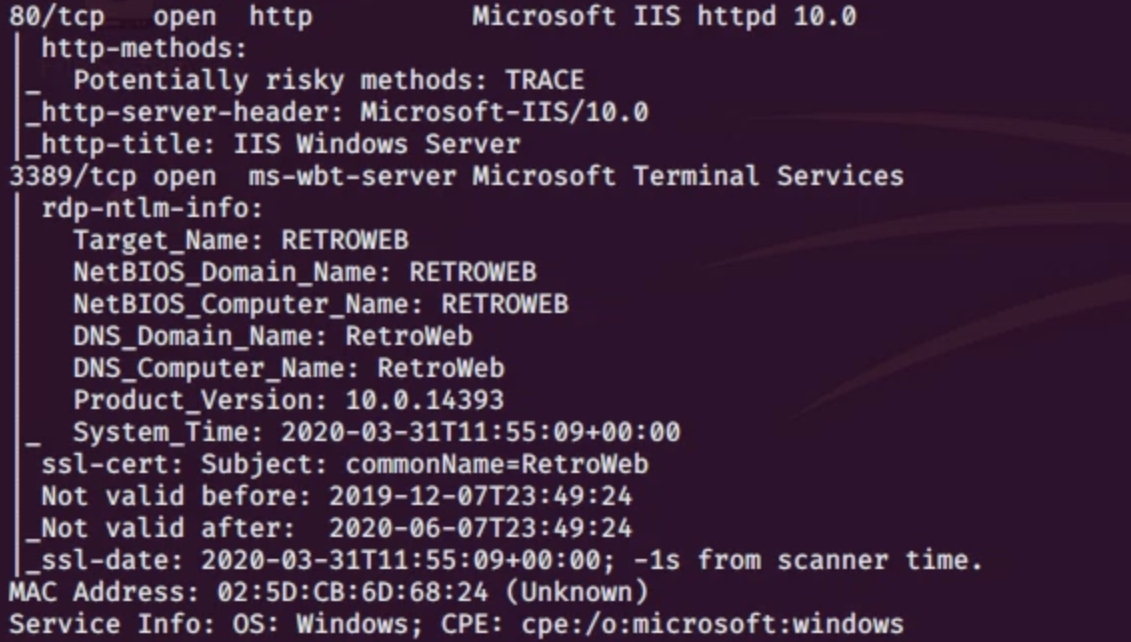Click the 80/tcp port line
Viewport: 1131px width, 642px height.
pyautogui.click(x=56, y=16)
